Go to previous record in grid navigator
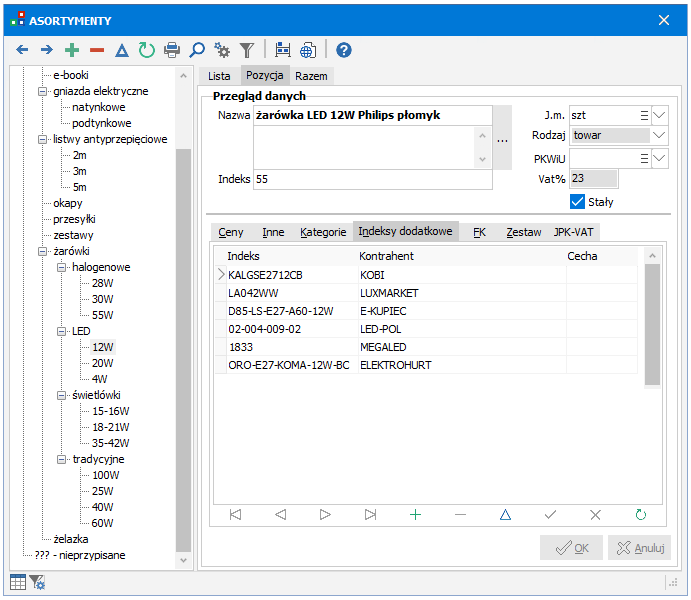Image resolution: width=691 pixels, height=600 pixels. [x=280, y=514]
